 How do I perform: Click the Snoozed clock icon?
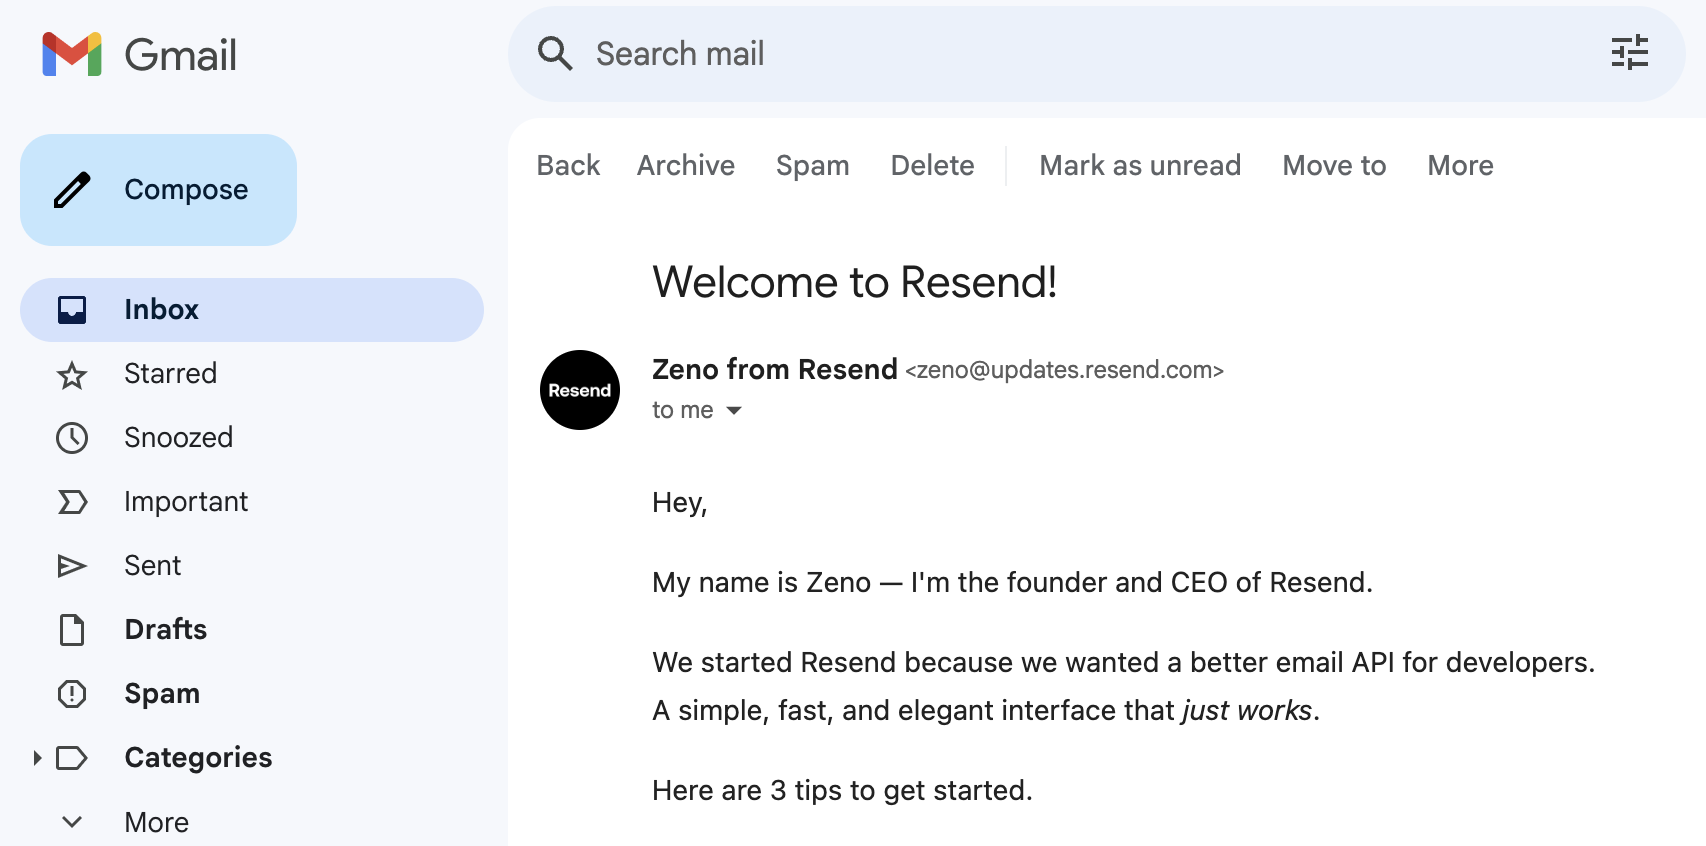[x=72, y=438]
